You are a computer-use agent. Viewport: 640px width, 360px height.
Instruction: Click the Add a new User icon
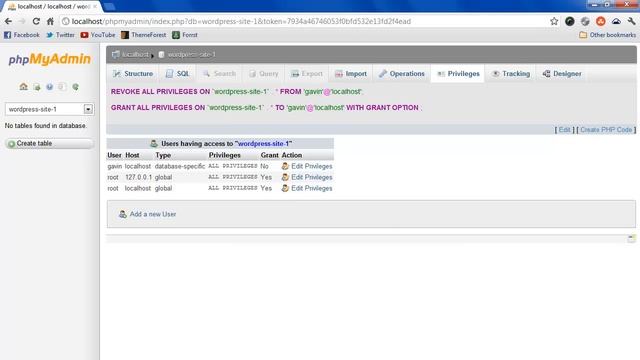(122, 214)
